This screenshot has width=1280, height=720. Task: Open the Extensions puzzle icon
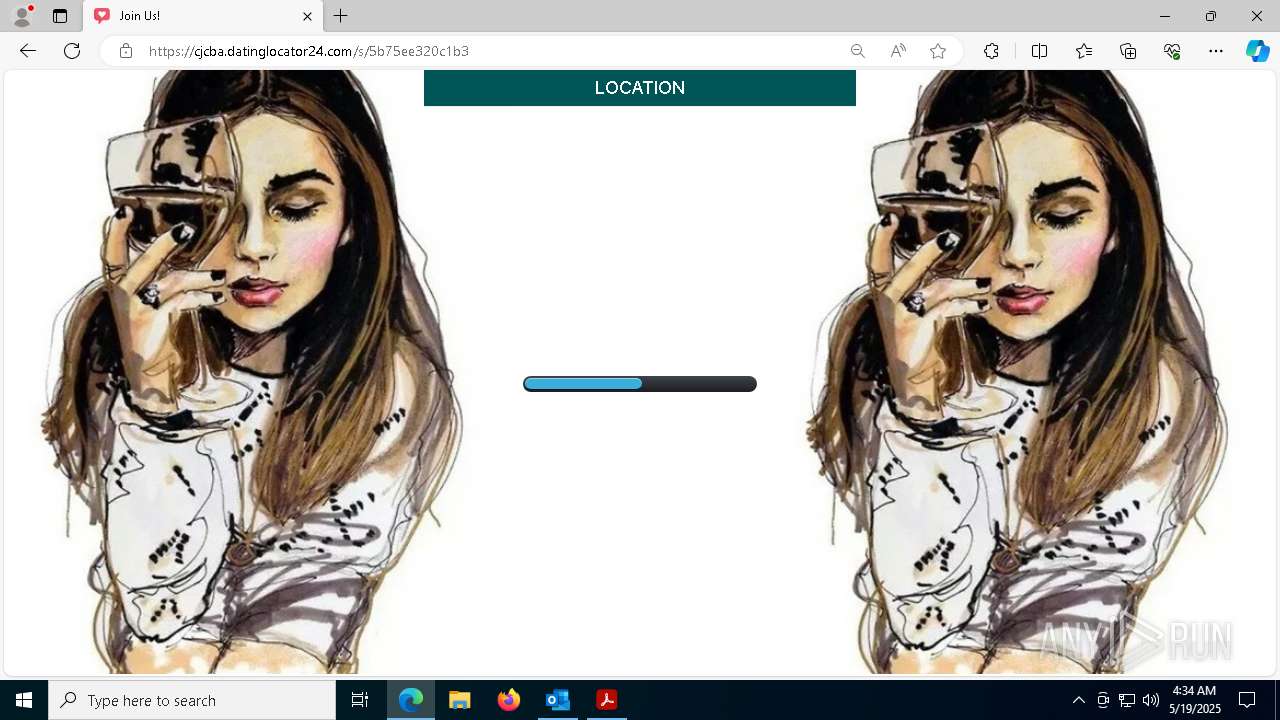[991, 51]
